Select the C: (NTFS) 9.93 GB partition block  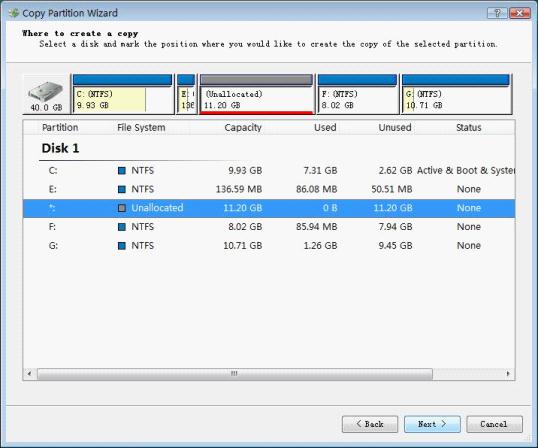[x=122, y=94]
